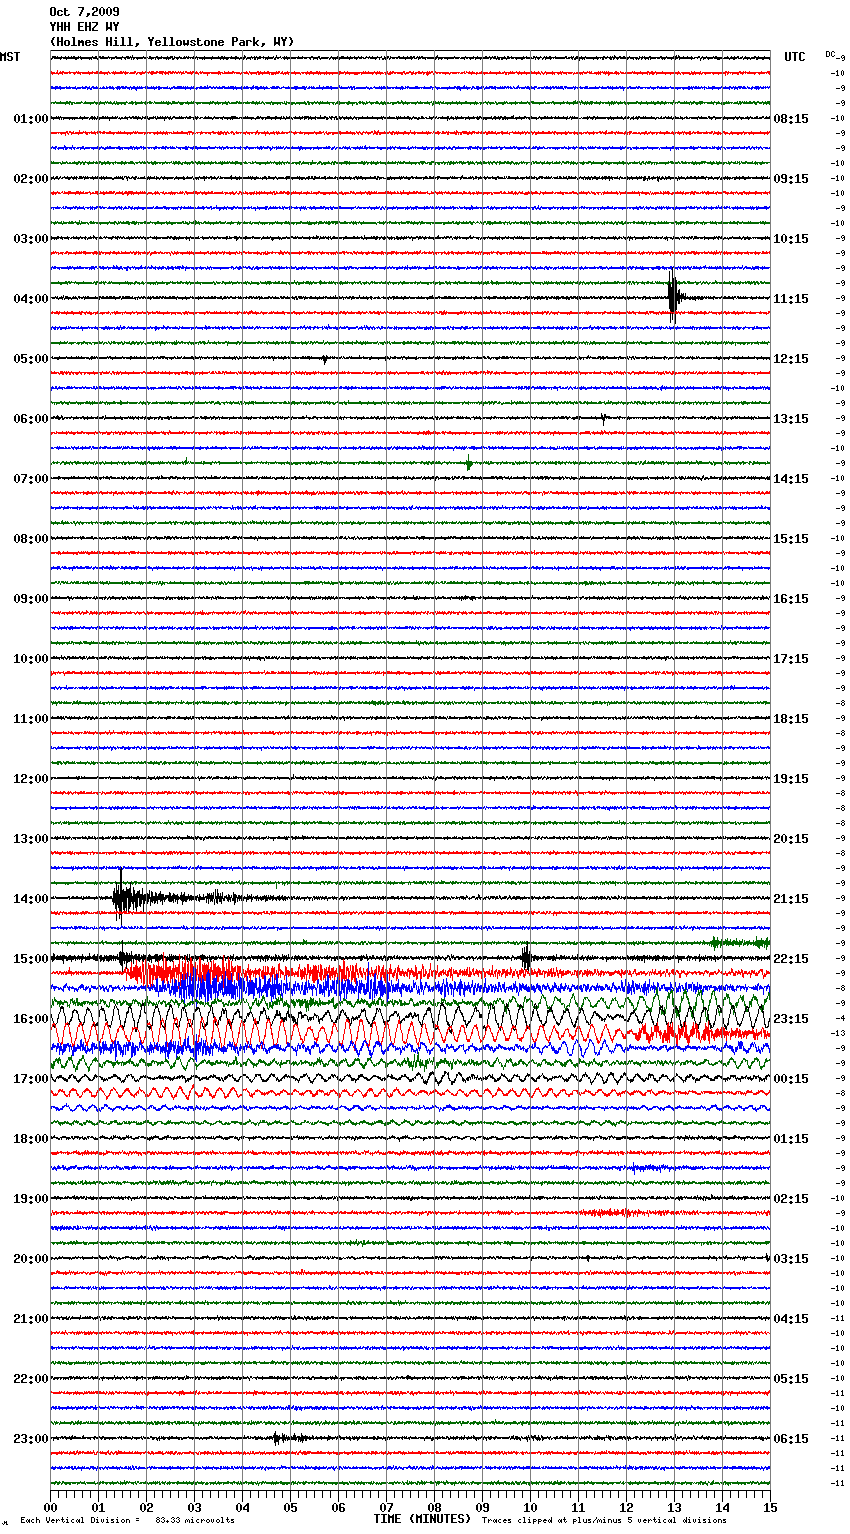Image resolution: width=850 pixels, height=1534 pixels.
Task: Click the 'UTC' time zone label
Action: click(x=794, y=57)
